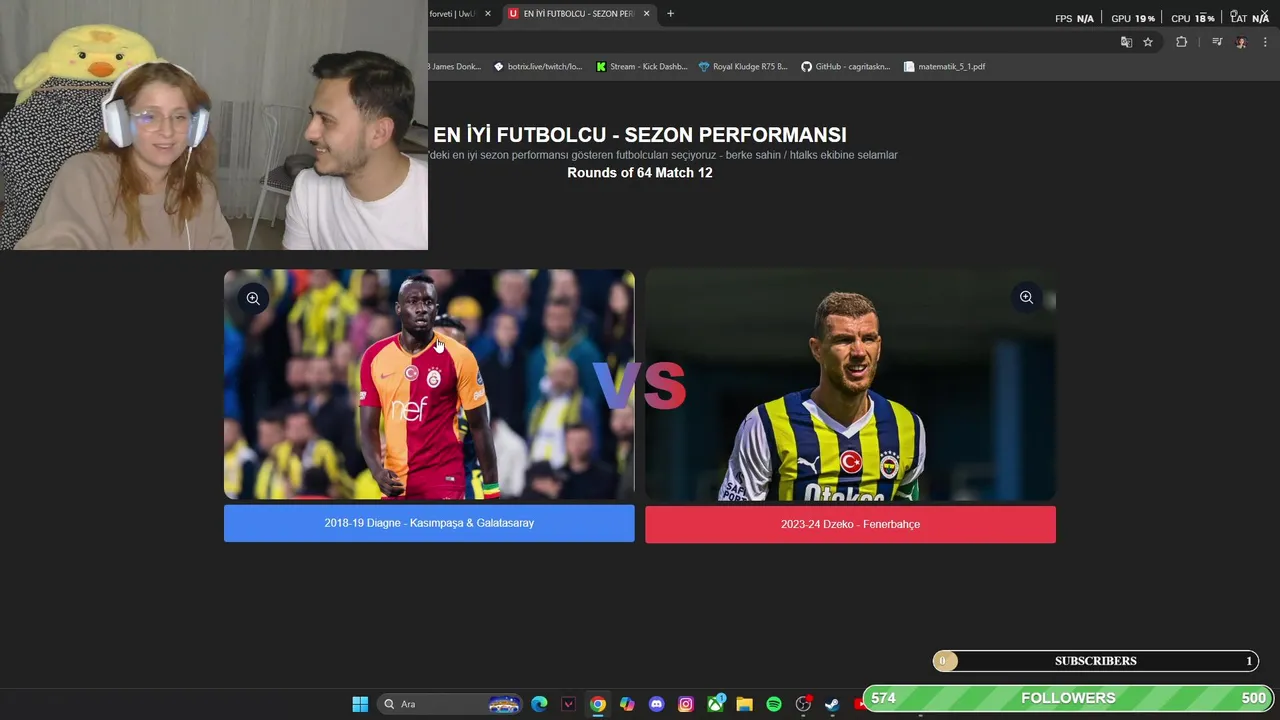Select the Diagne player image
The height and width of the screenshot is (720, 1280).
(x=429, y=384)
